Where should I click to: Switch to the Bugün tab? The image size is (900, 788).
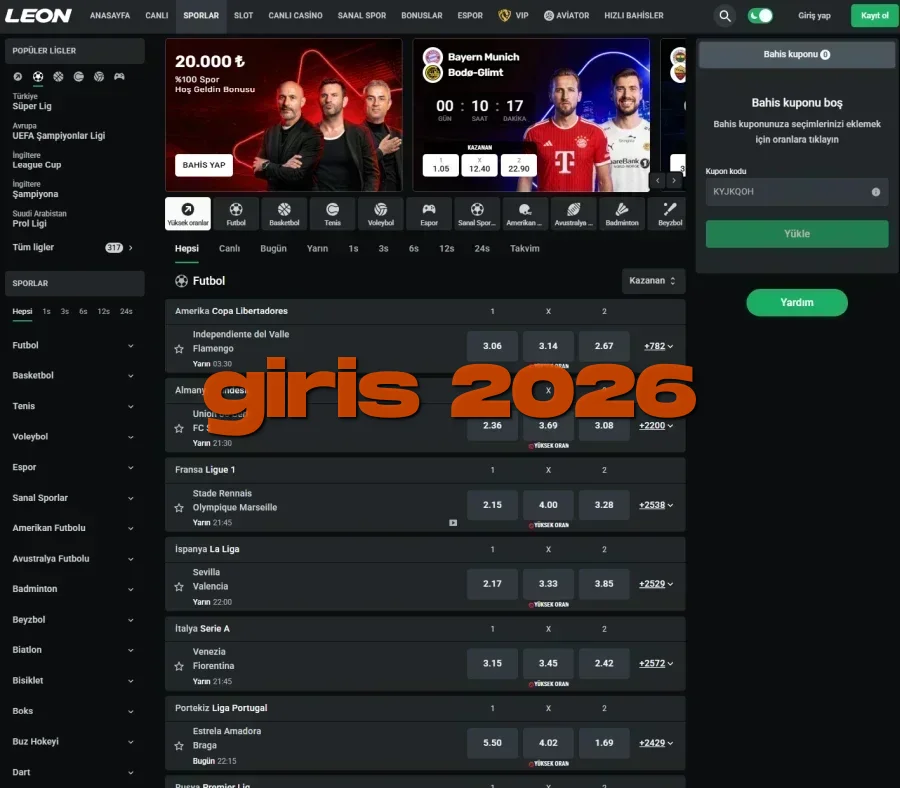[273, 249]
